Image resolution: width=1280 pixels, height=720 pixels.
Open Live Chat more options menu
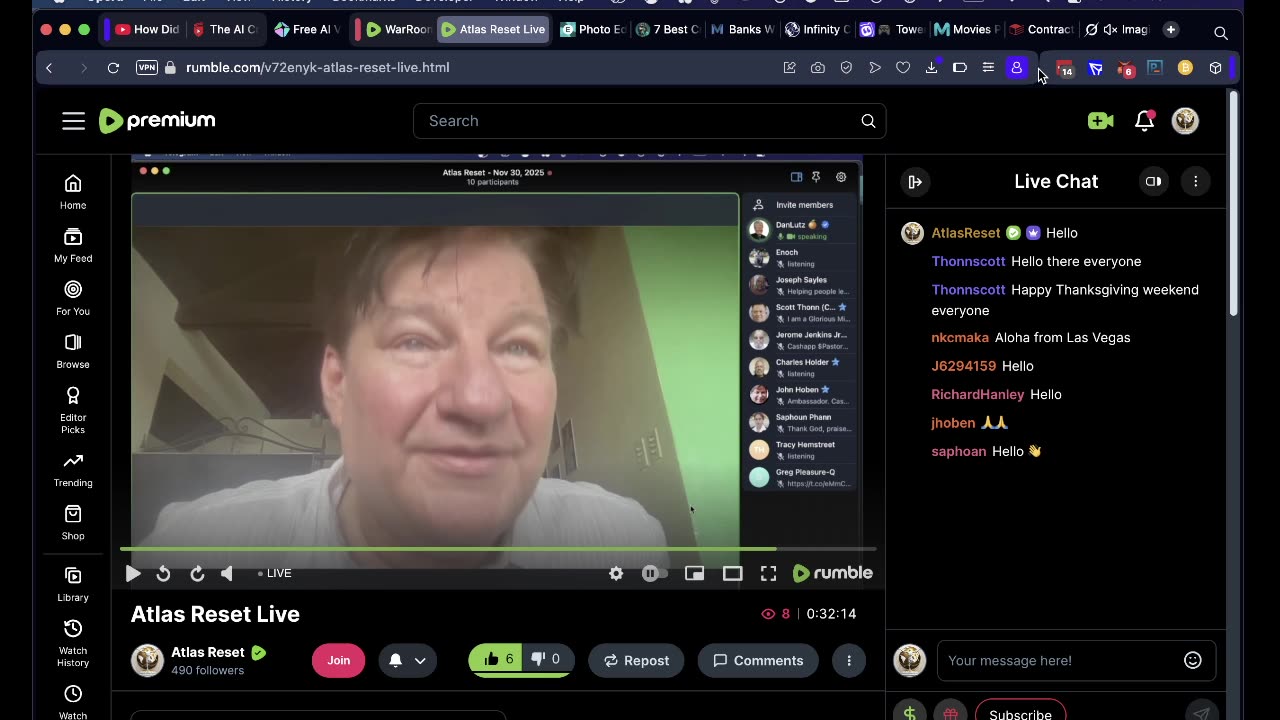1195,181
